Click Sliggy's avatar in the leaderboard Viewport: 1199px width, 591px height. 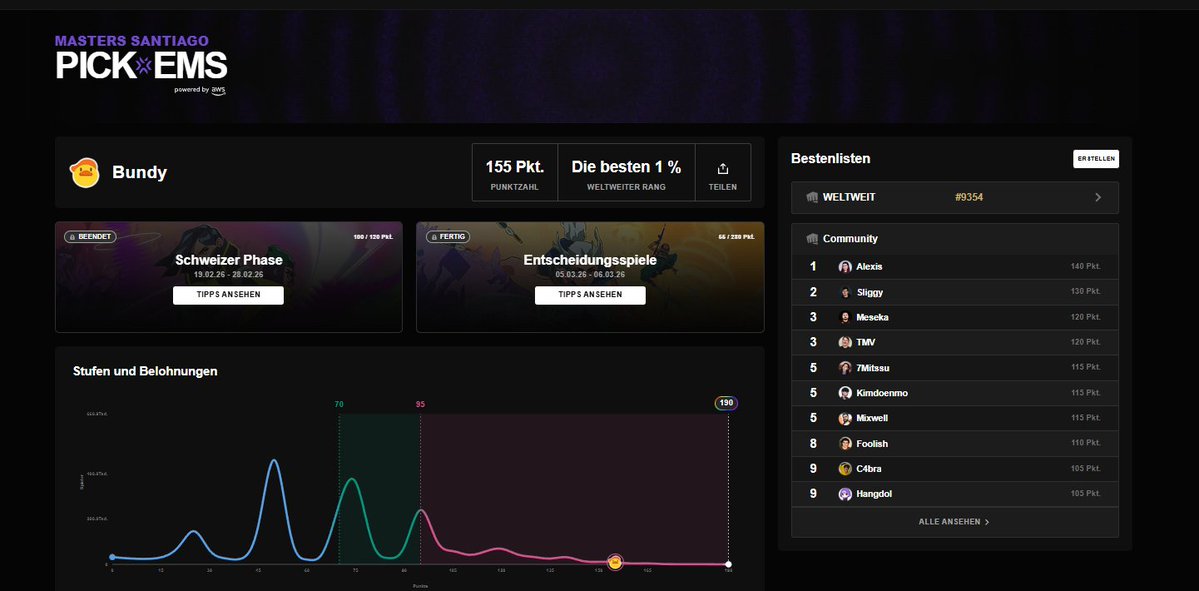point(845,292)
